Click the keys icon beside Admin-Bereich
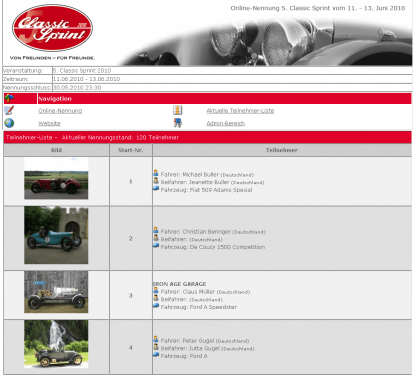This screenshot has height=375, width=417. (178, 123)
